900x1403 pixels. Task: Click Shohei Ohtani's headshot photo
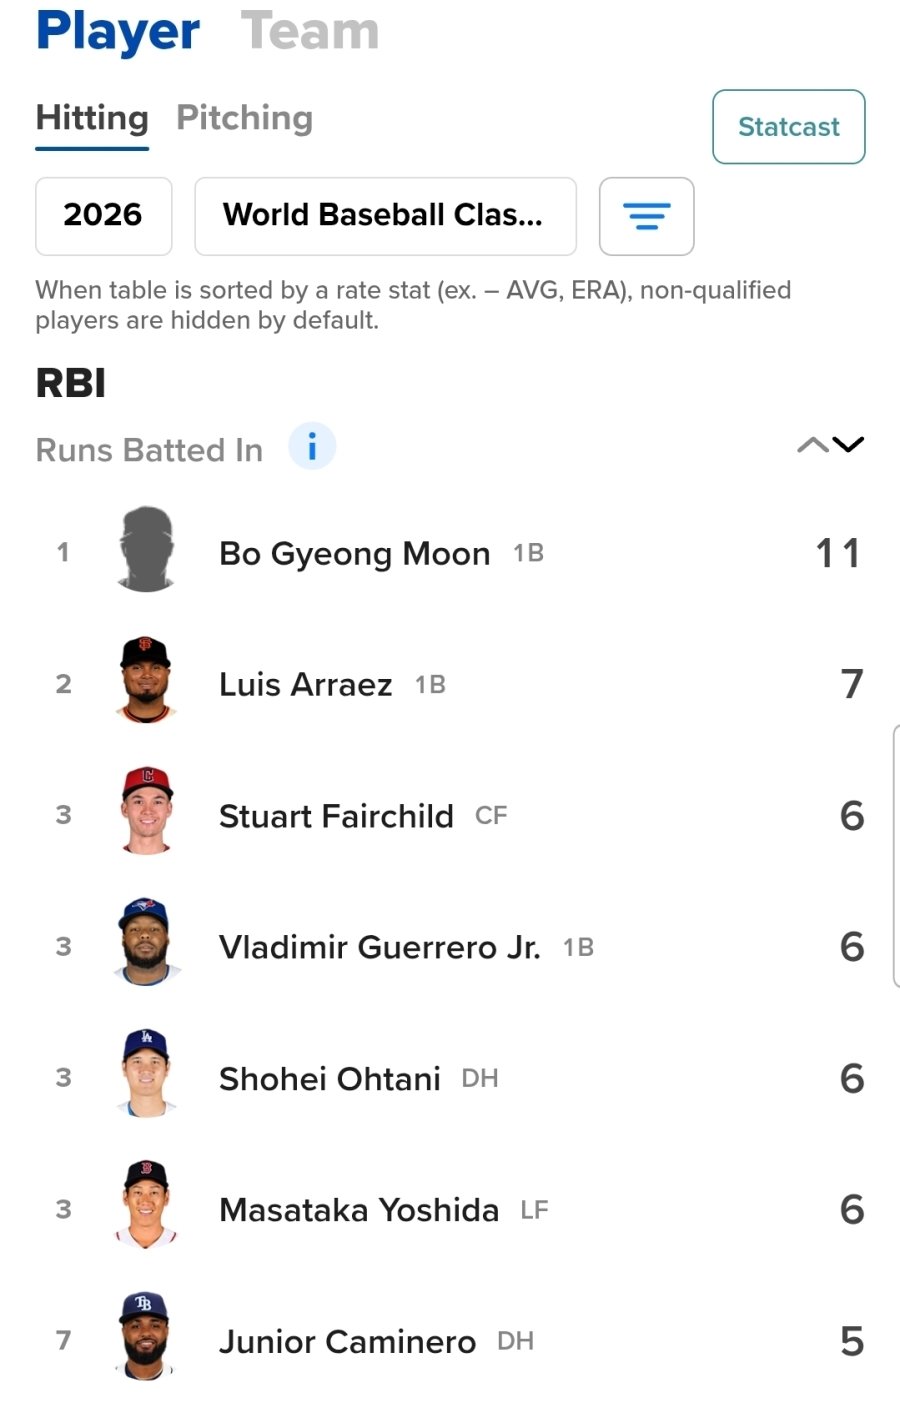[146, 1075]
